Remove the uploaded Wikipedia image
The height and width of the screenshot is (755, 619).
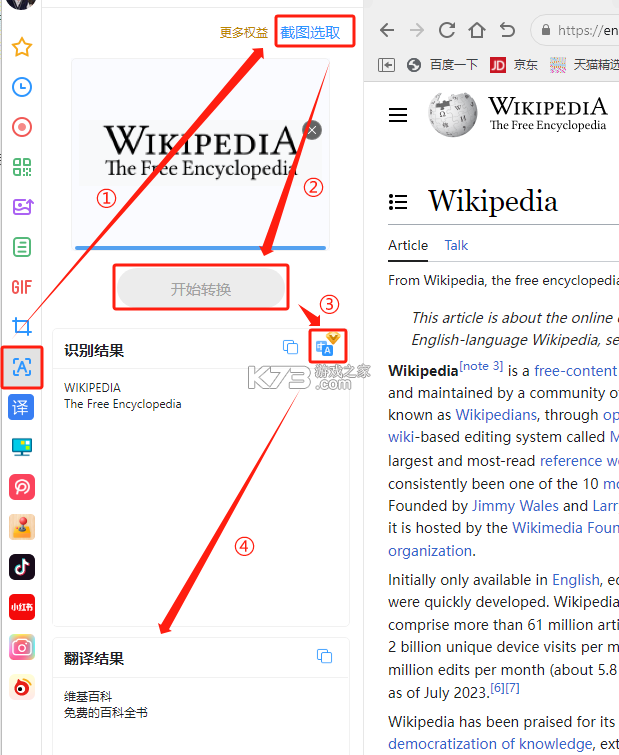point(312,130)
